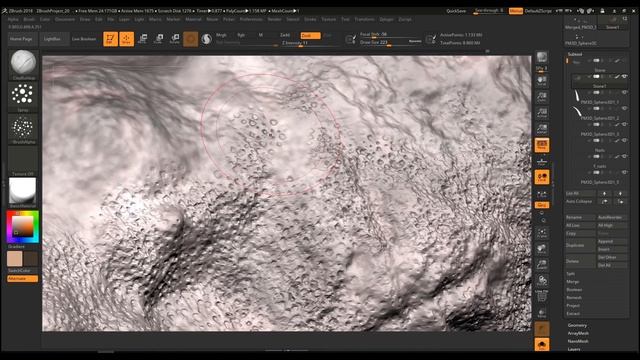
Task: Enable Rgb paint mode
Action: (241, 35)
